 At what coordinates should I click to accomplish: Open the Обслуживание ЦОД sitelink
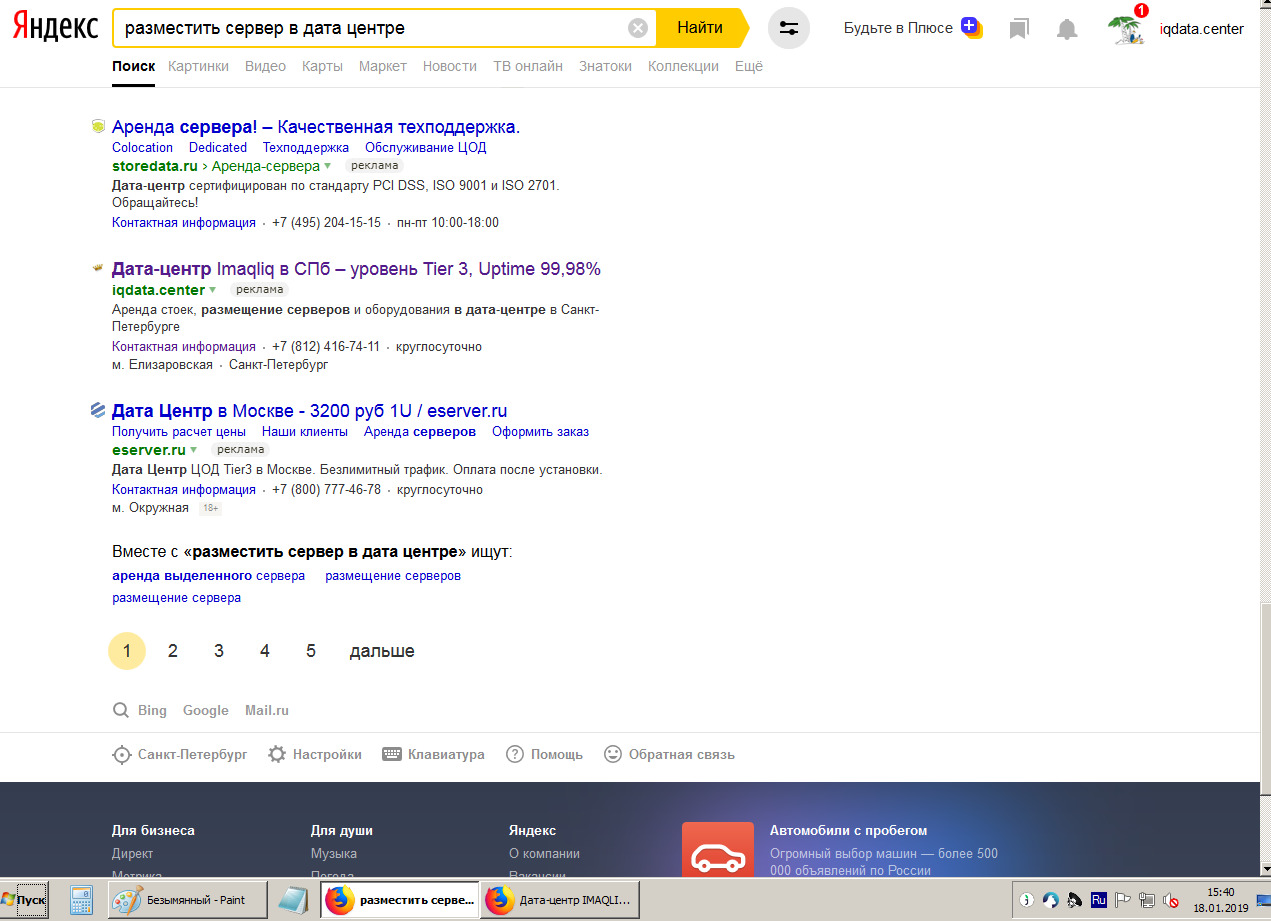pos(426,147)
